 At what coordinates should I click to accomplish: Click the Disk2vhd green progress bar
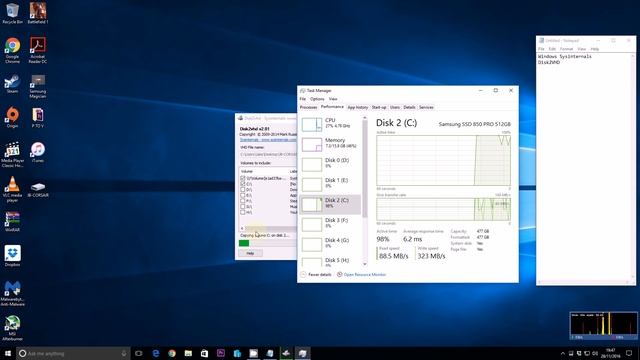click(244, 243)
